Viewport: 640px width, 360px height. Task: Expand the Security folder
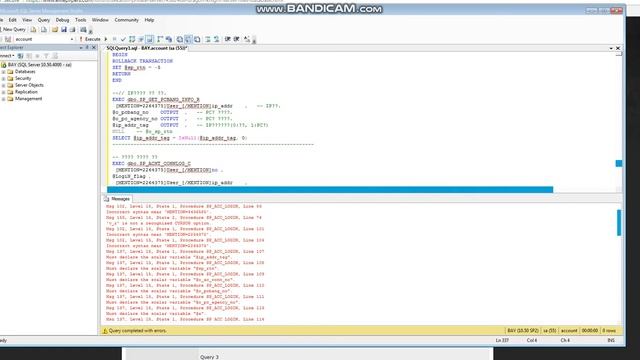[4, 78]
